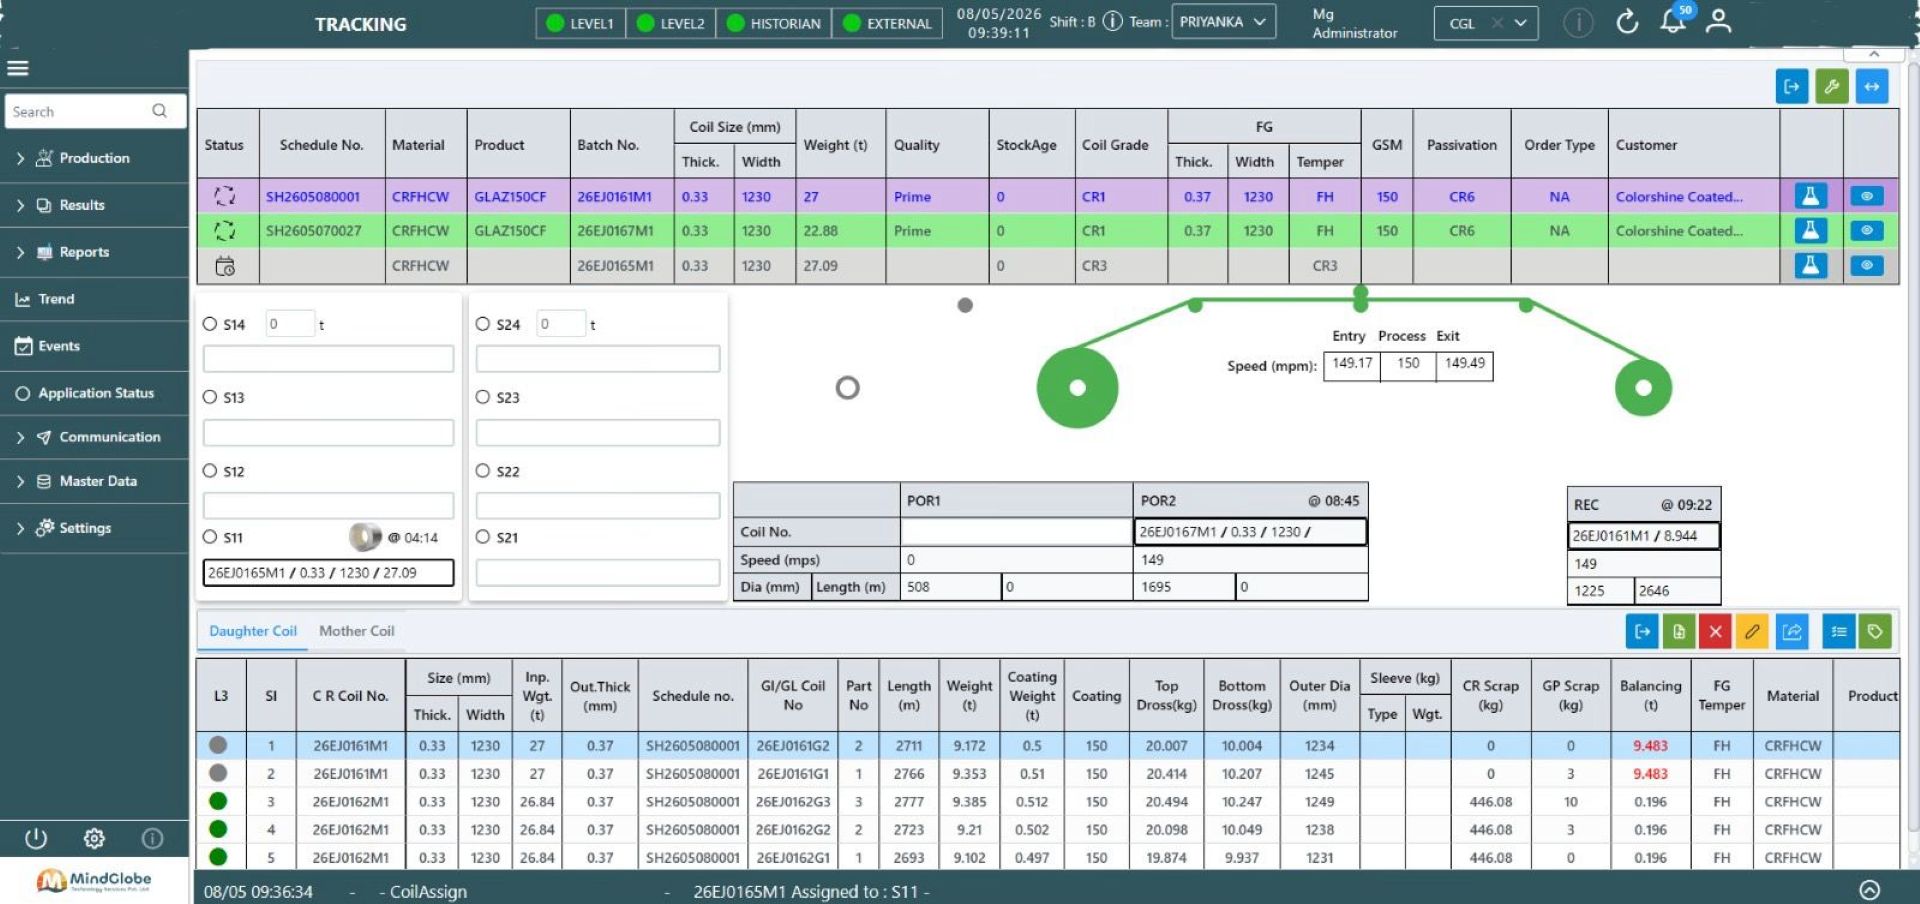The height and width of the screenshot is (904, 1920).
Task: Select the S14 radio button
Action: pos(210,324)
